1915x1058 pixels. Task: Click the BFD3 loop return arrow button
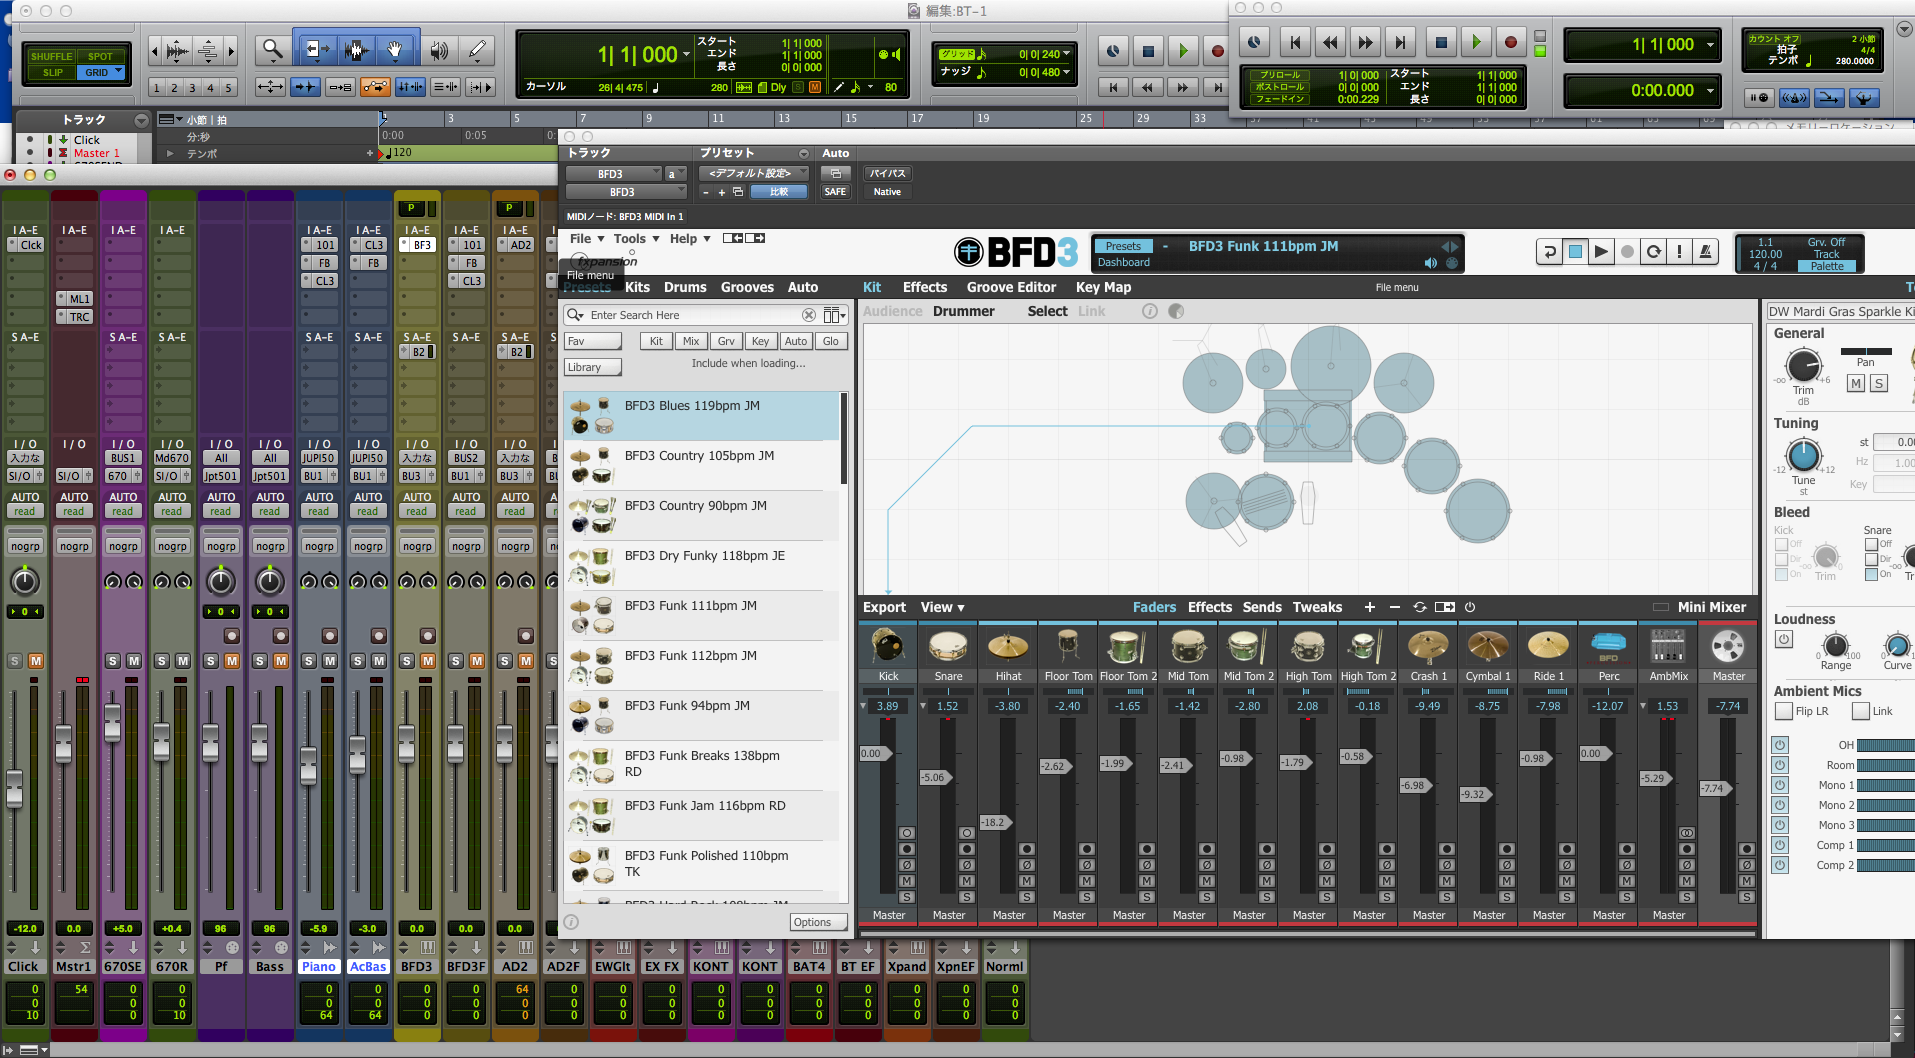(x=1549, y=252)
